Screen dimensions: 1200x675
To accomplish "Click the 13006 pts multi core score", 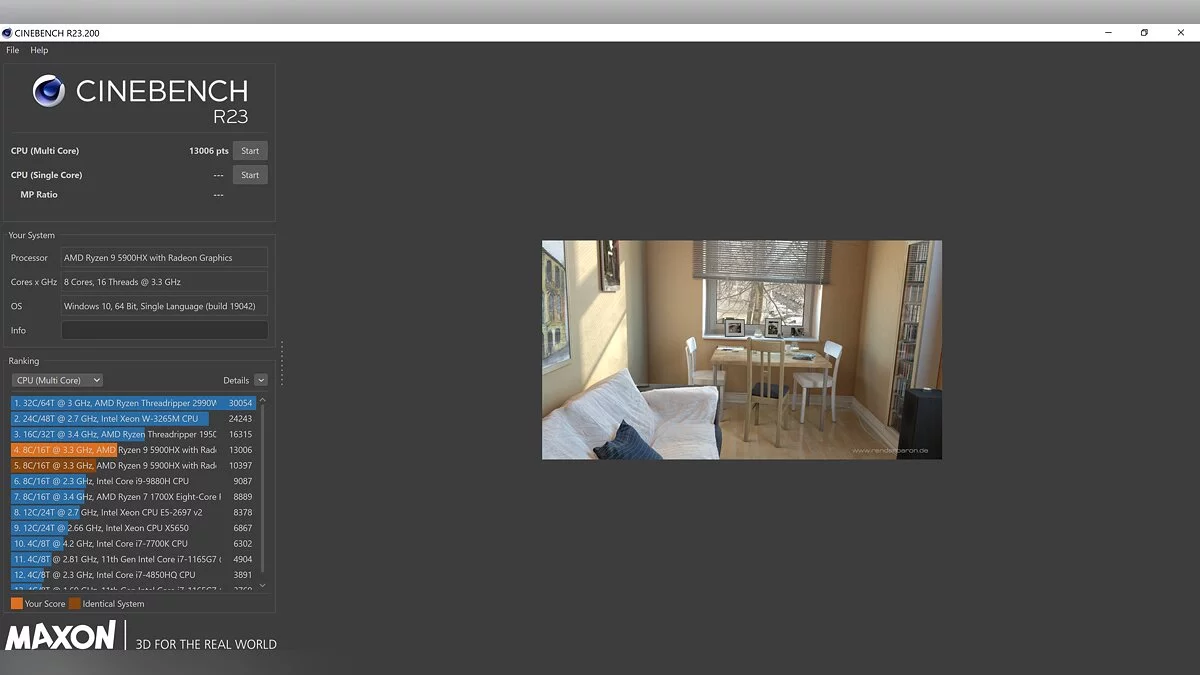I will (209, 151).
